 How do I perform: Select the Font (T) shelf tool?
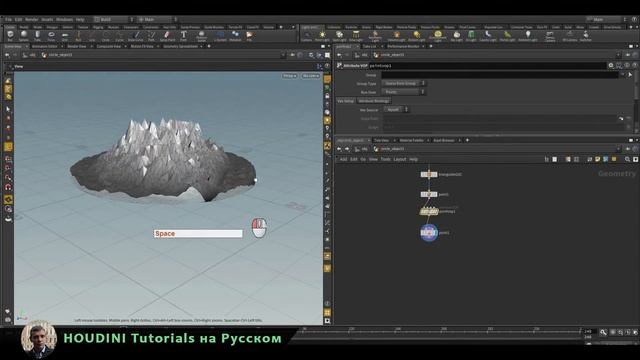(x=183, y=36)
